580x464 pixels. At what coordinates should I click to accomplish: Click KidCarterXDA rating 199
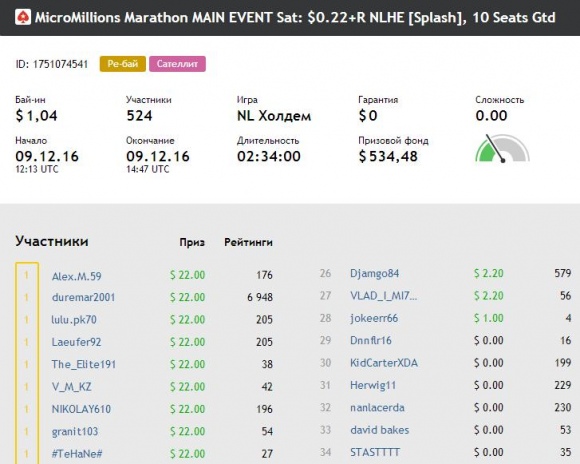tap(563, 363)
